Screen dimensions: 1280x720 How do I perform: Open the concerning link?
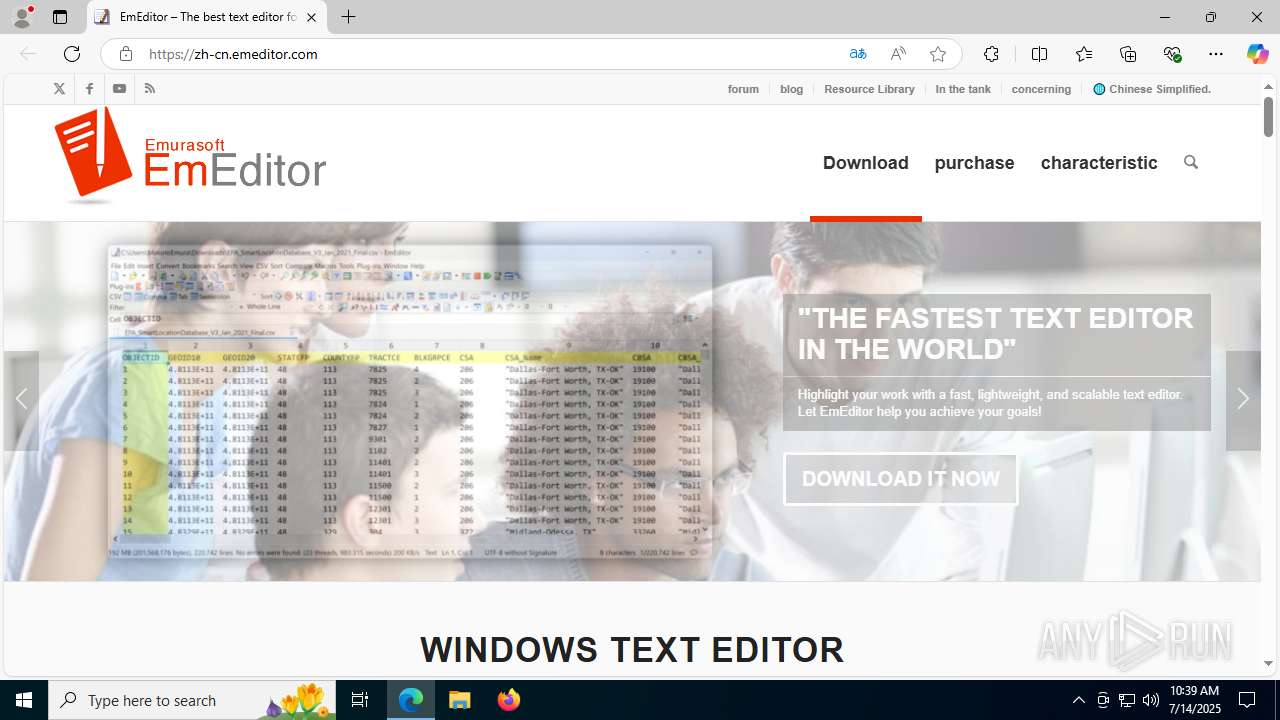(1041, 89)
